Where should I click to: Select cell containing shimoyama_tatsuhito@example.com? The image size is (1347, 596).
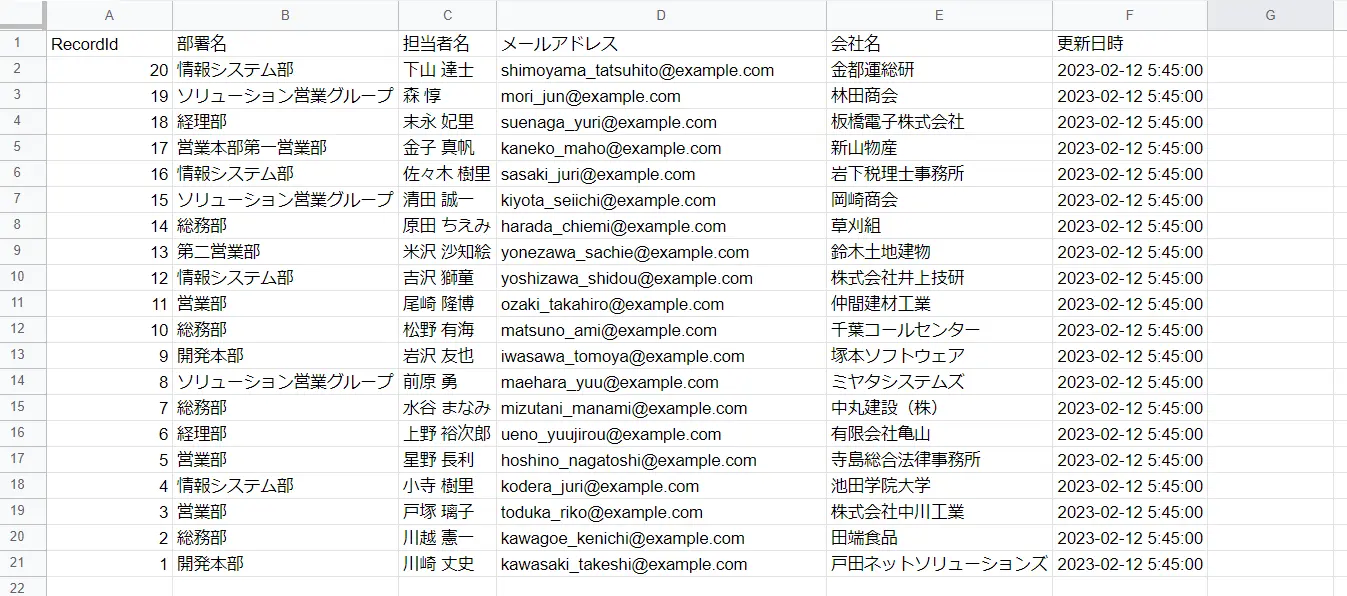[x=661, y=70]
